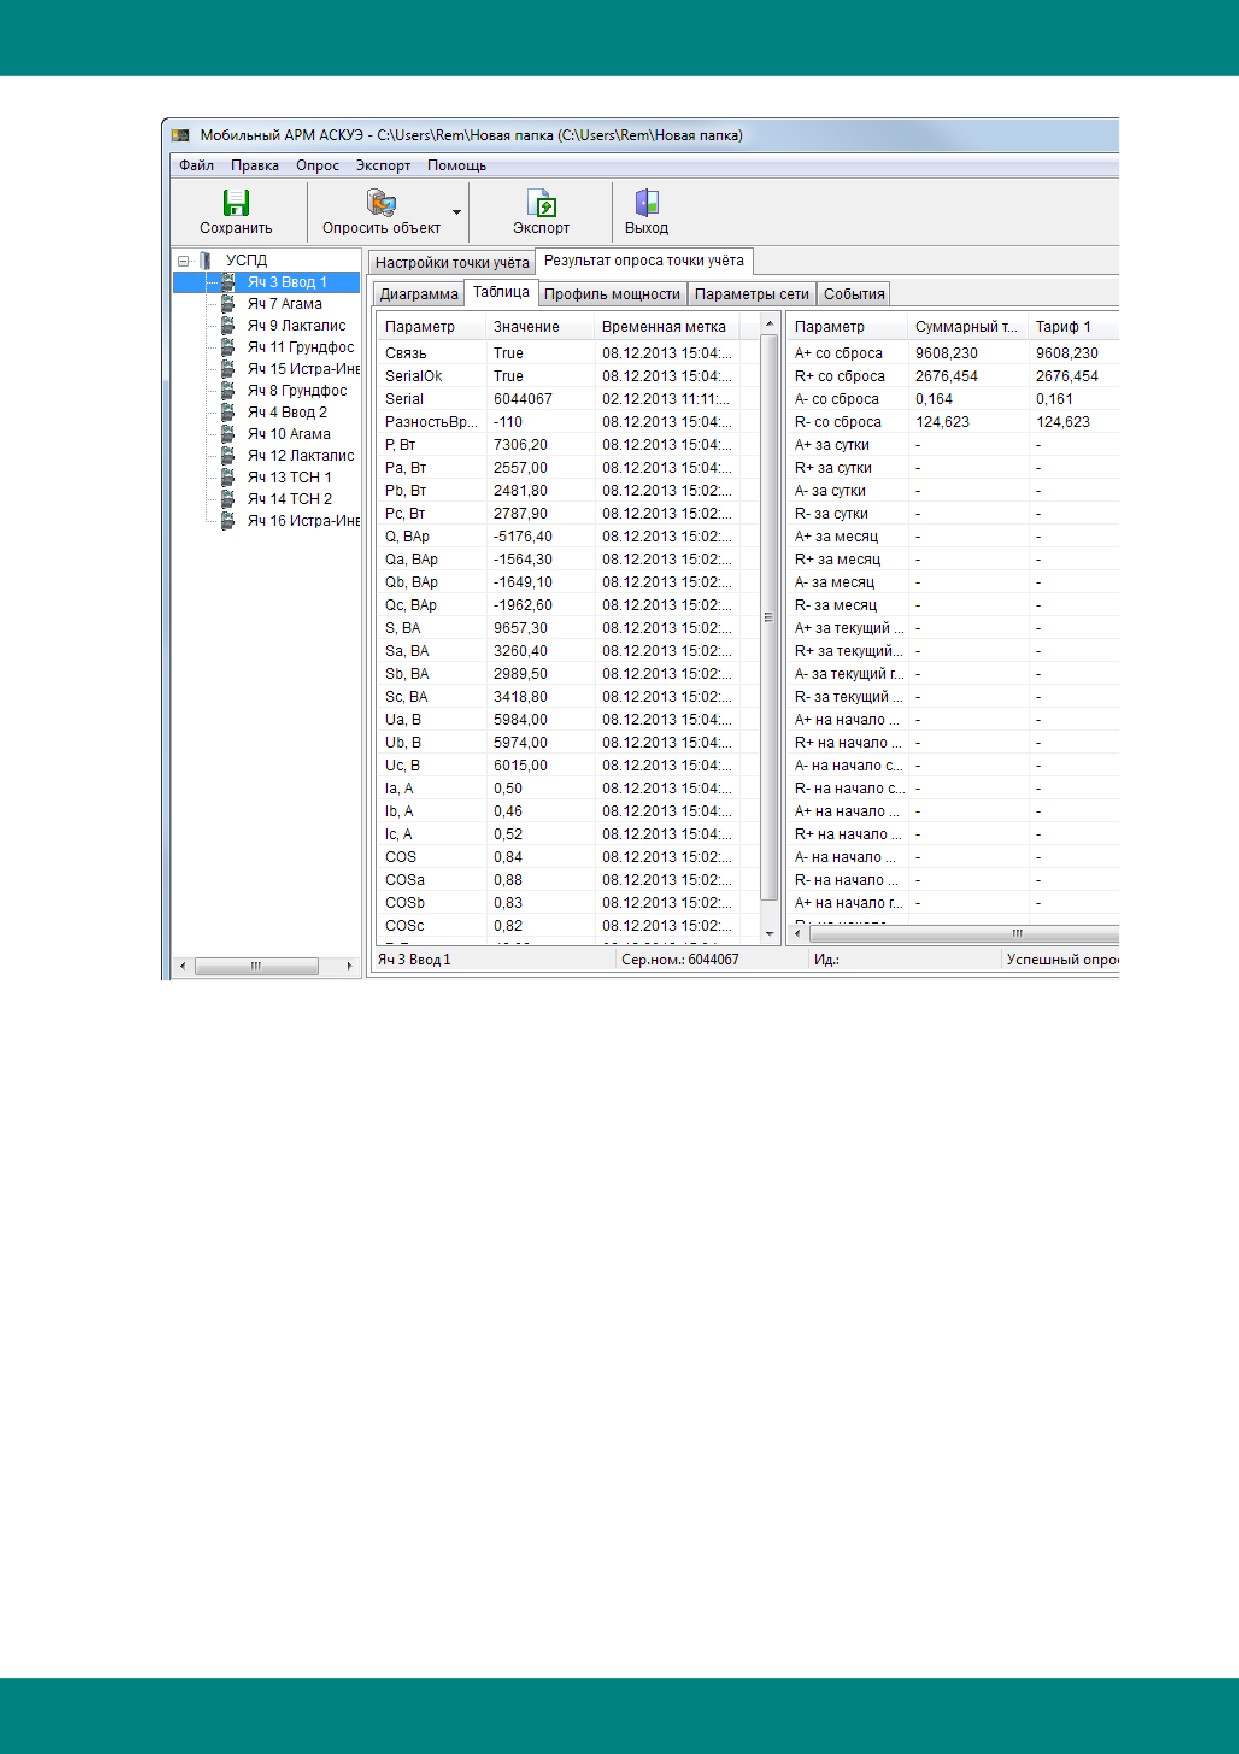Open the Опросить объект dropdown arrow
This screenshot has height=1754, width=1239.
click(x=457, y=212)
